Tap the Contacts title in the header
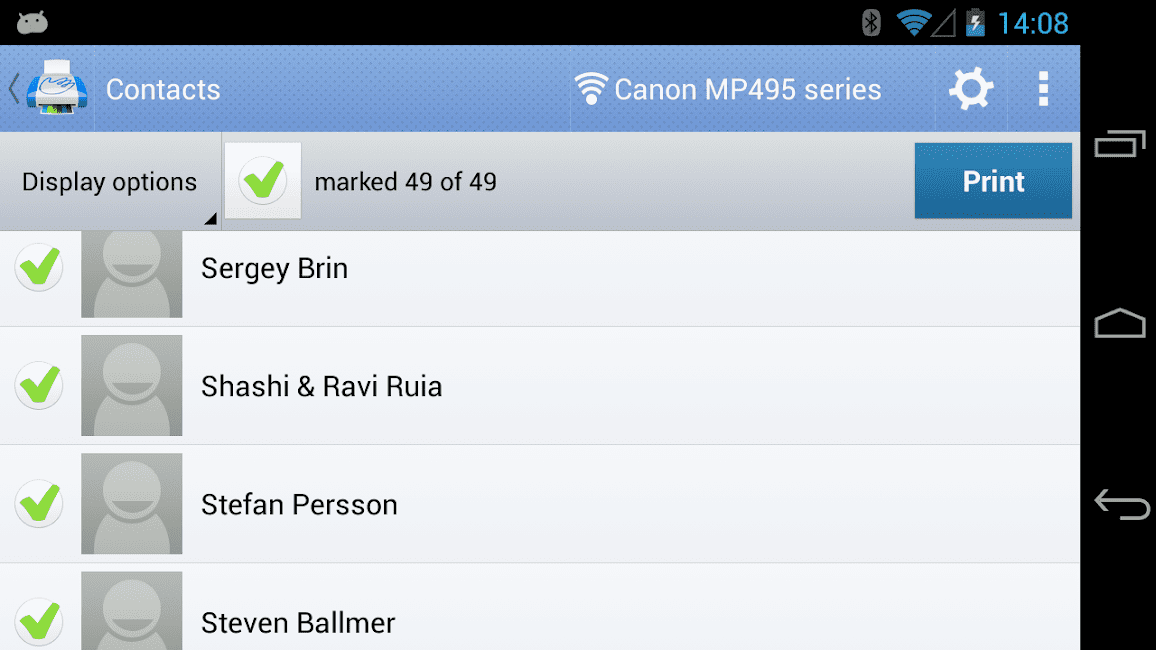The image size is (1156, 650). (x=163, y=89)
